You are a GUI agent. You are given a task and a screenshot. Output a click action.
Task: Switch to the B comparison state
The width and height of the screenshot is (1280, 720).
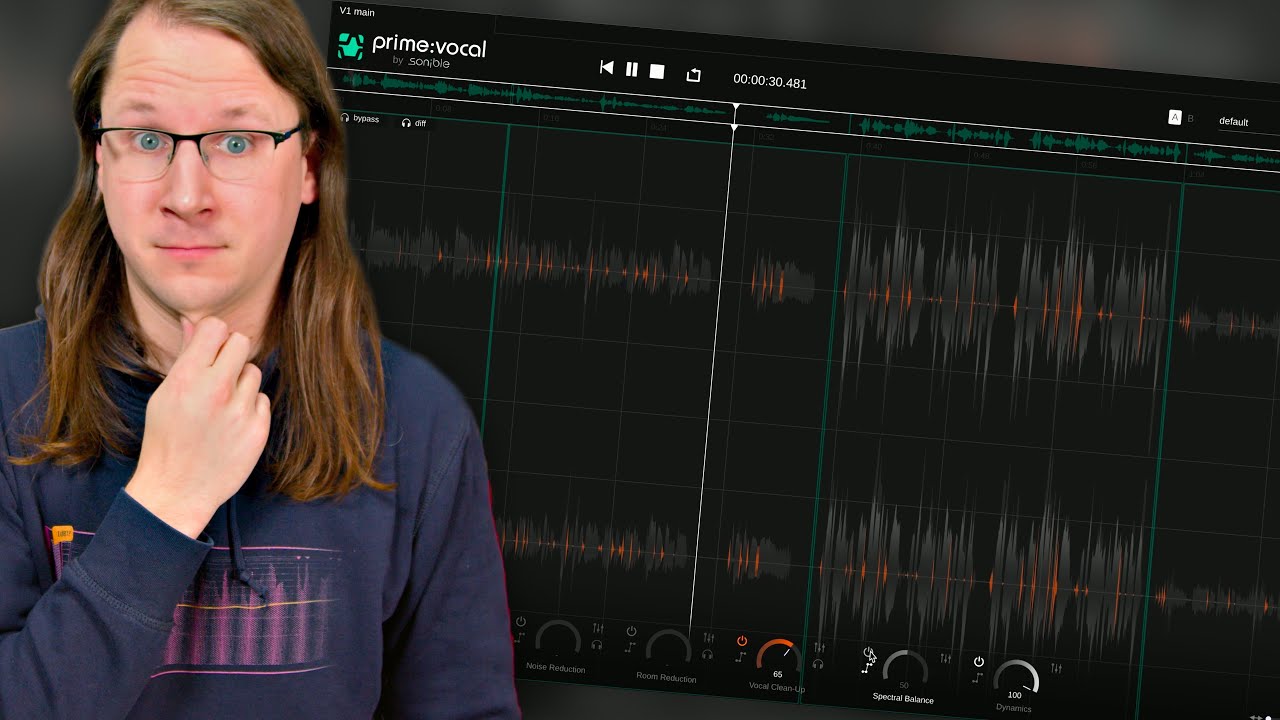[x=1190, y=118]
